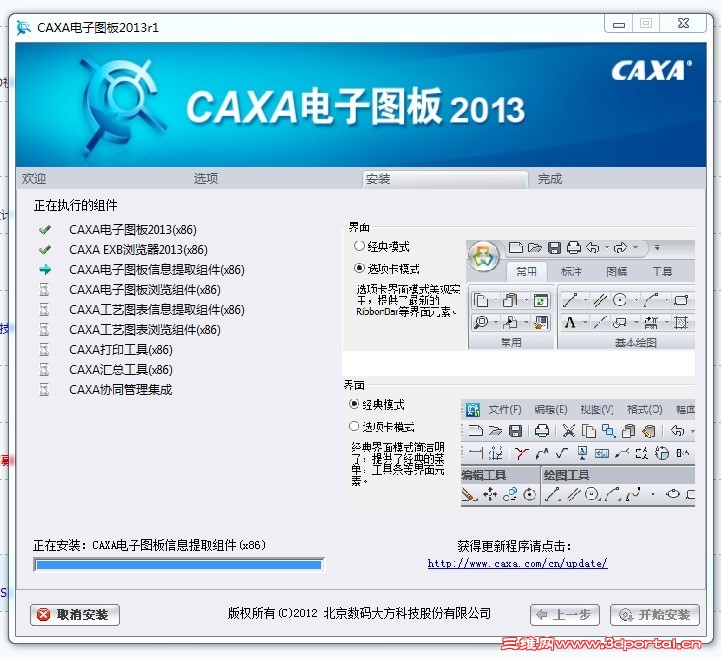Select the Circle tool in ribbon 基本绘图 group
This screenshot has width=721, height=657.
(620, 300)
